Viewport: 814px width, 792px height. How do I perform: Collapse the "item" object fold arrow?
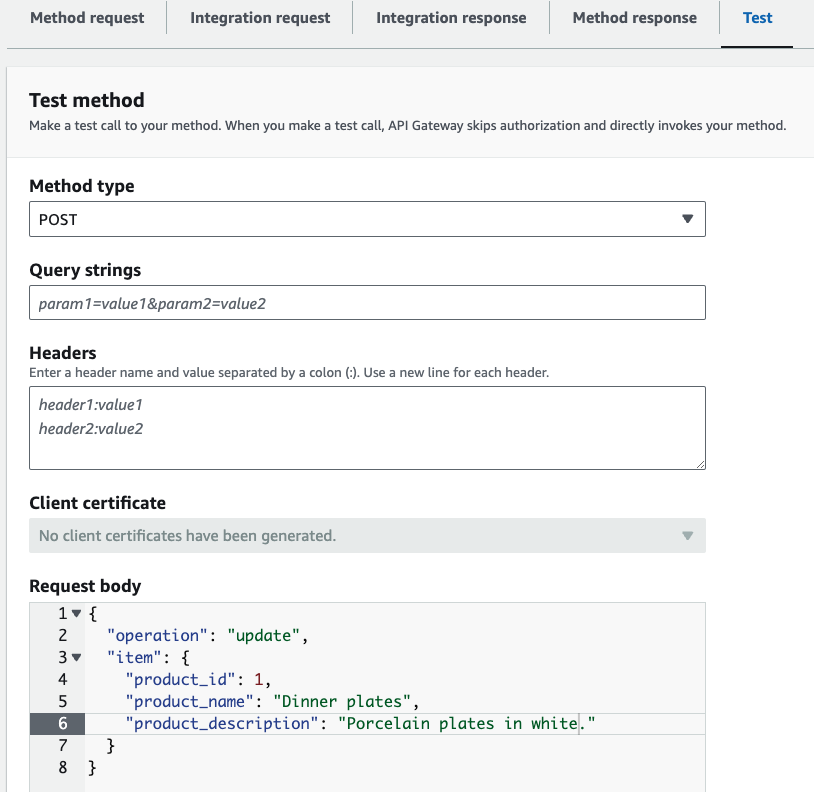tap(76, 658)
